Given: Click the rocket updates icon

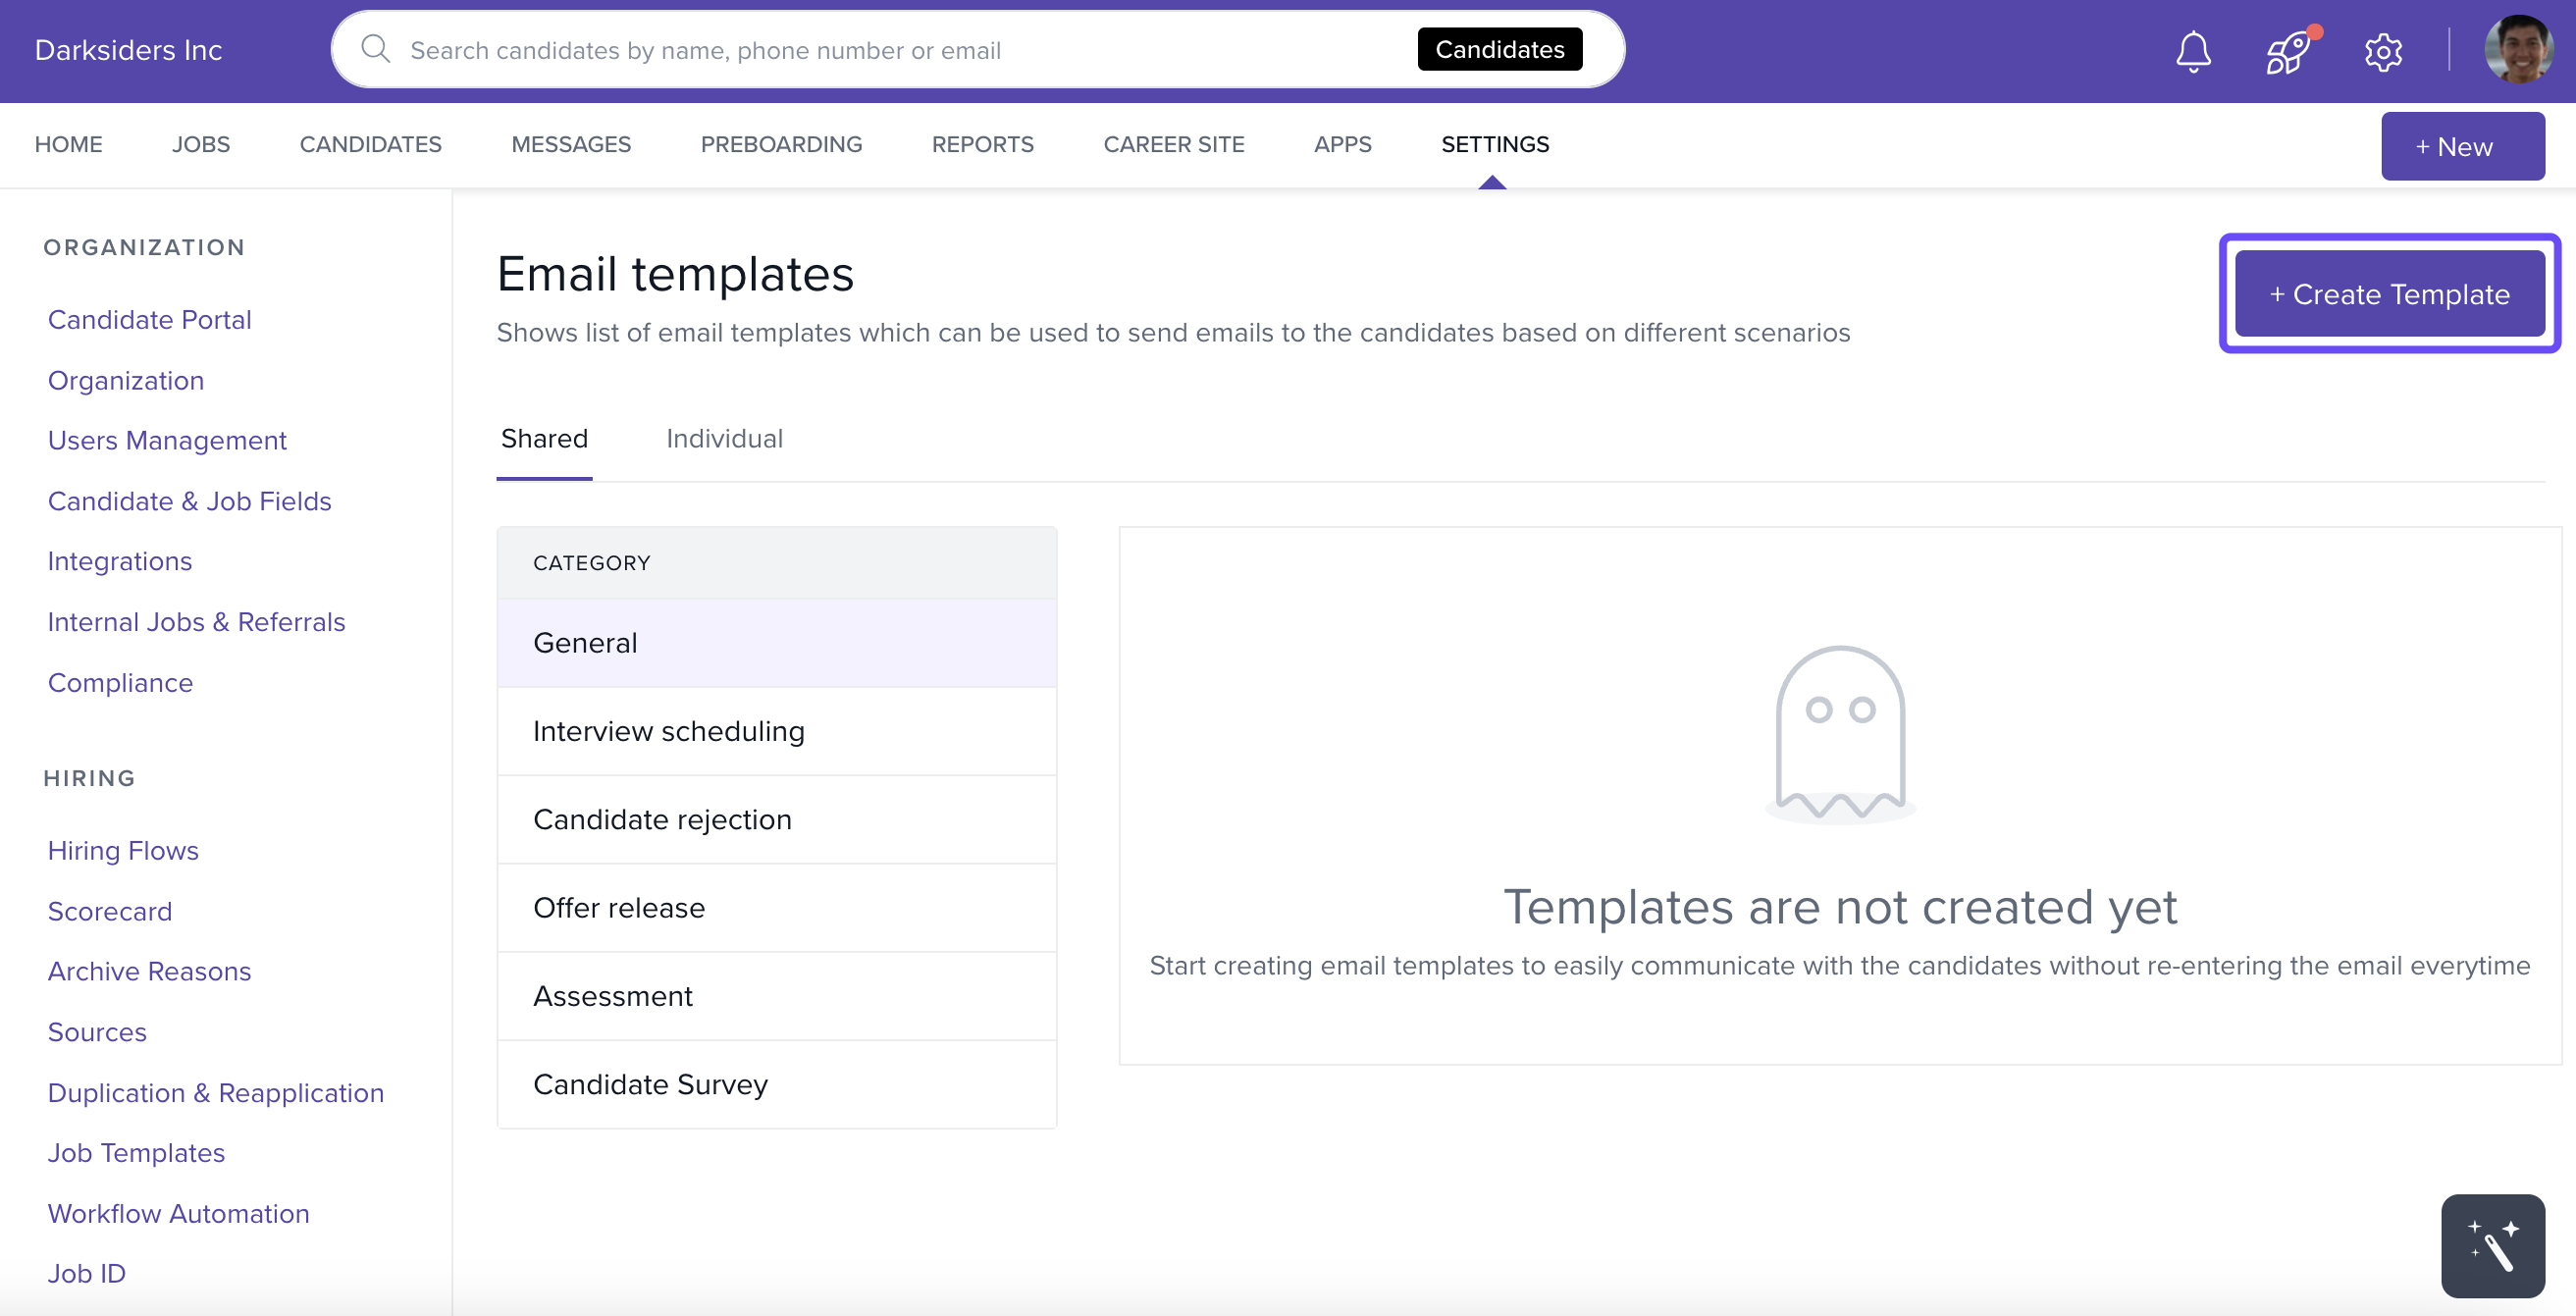Looking at the screenshot, I should click(x=2288, y=51).
